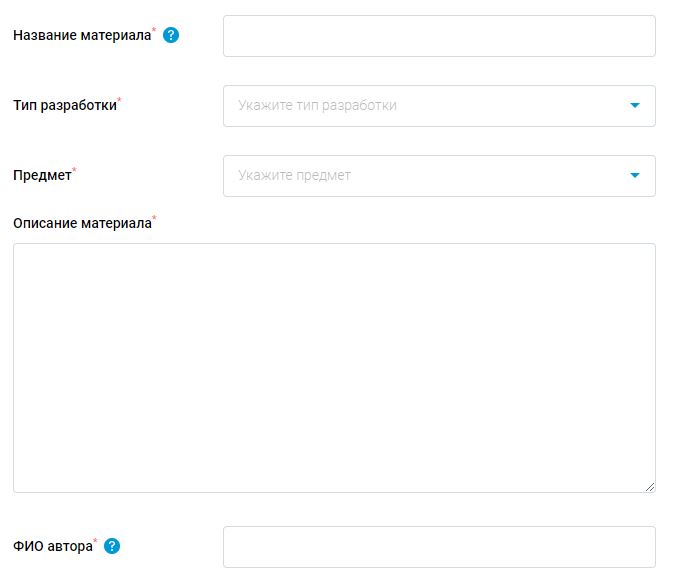682x587 pixels.
Task: Click the arrow of Тип разработки dropdown
Action: 635,105
